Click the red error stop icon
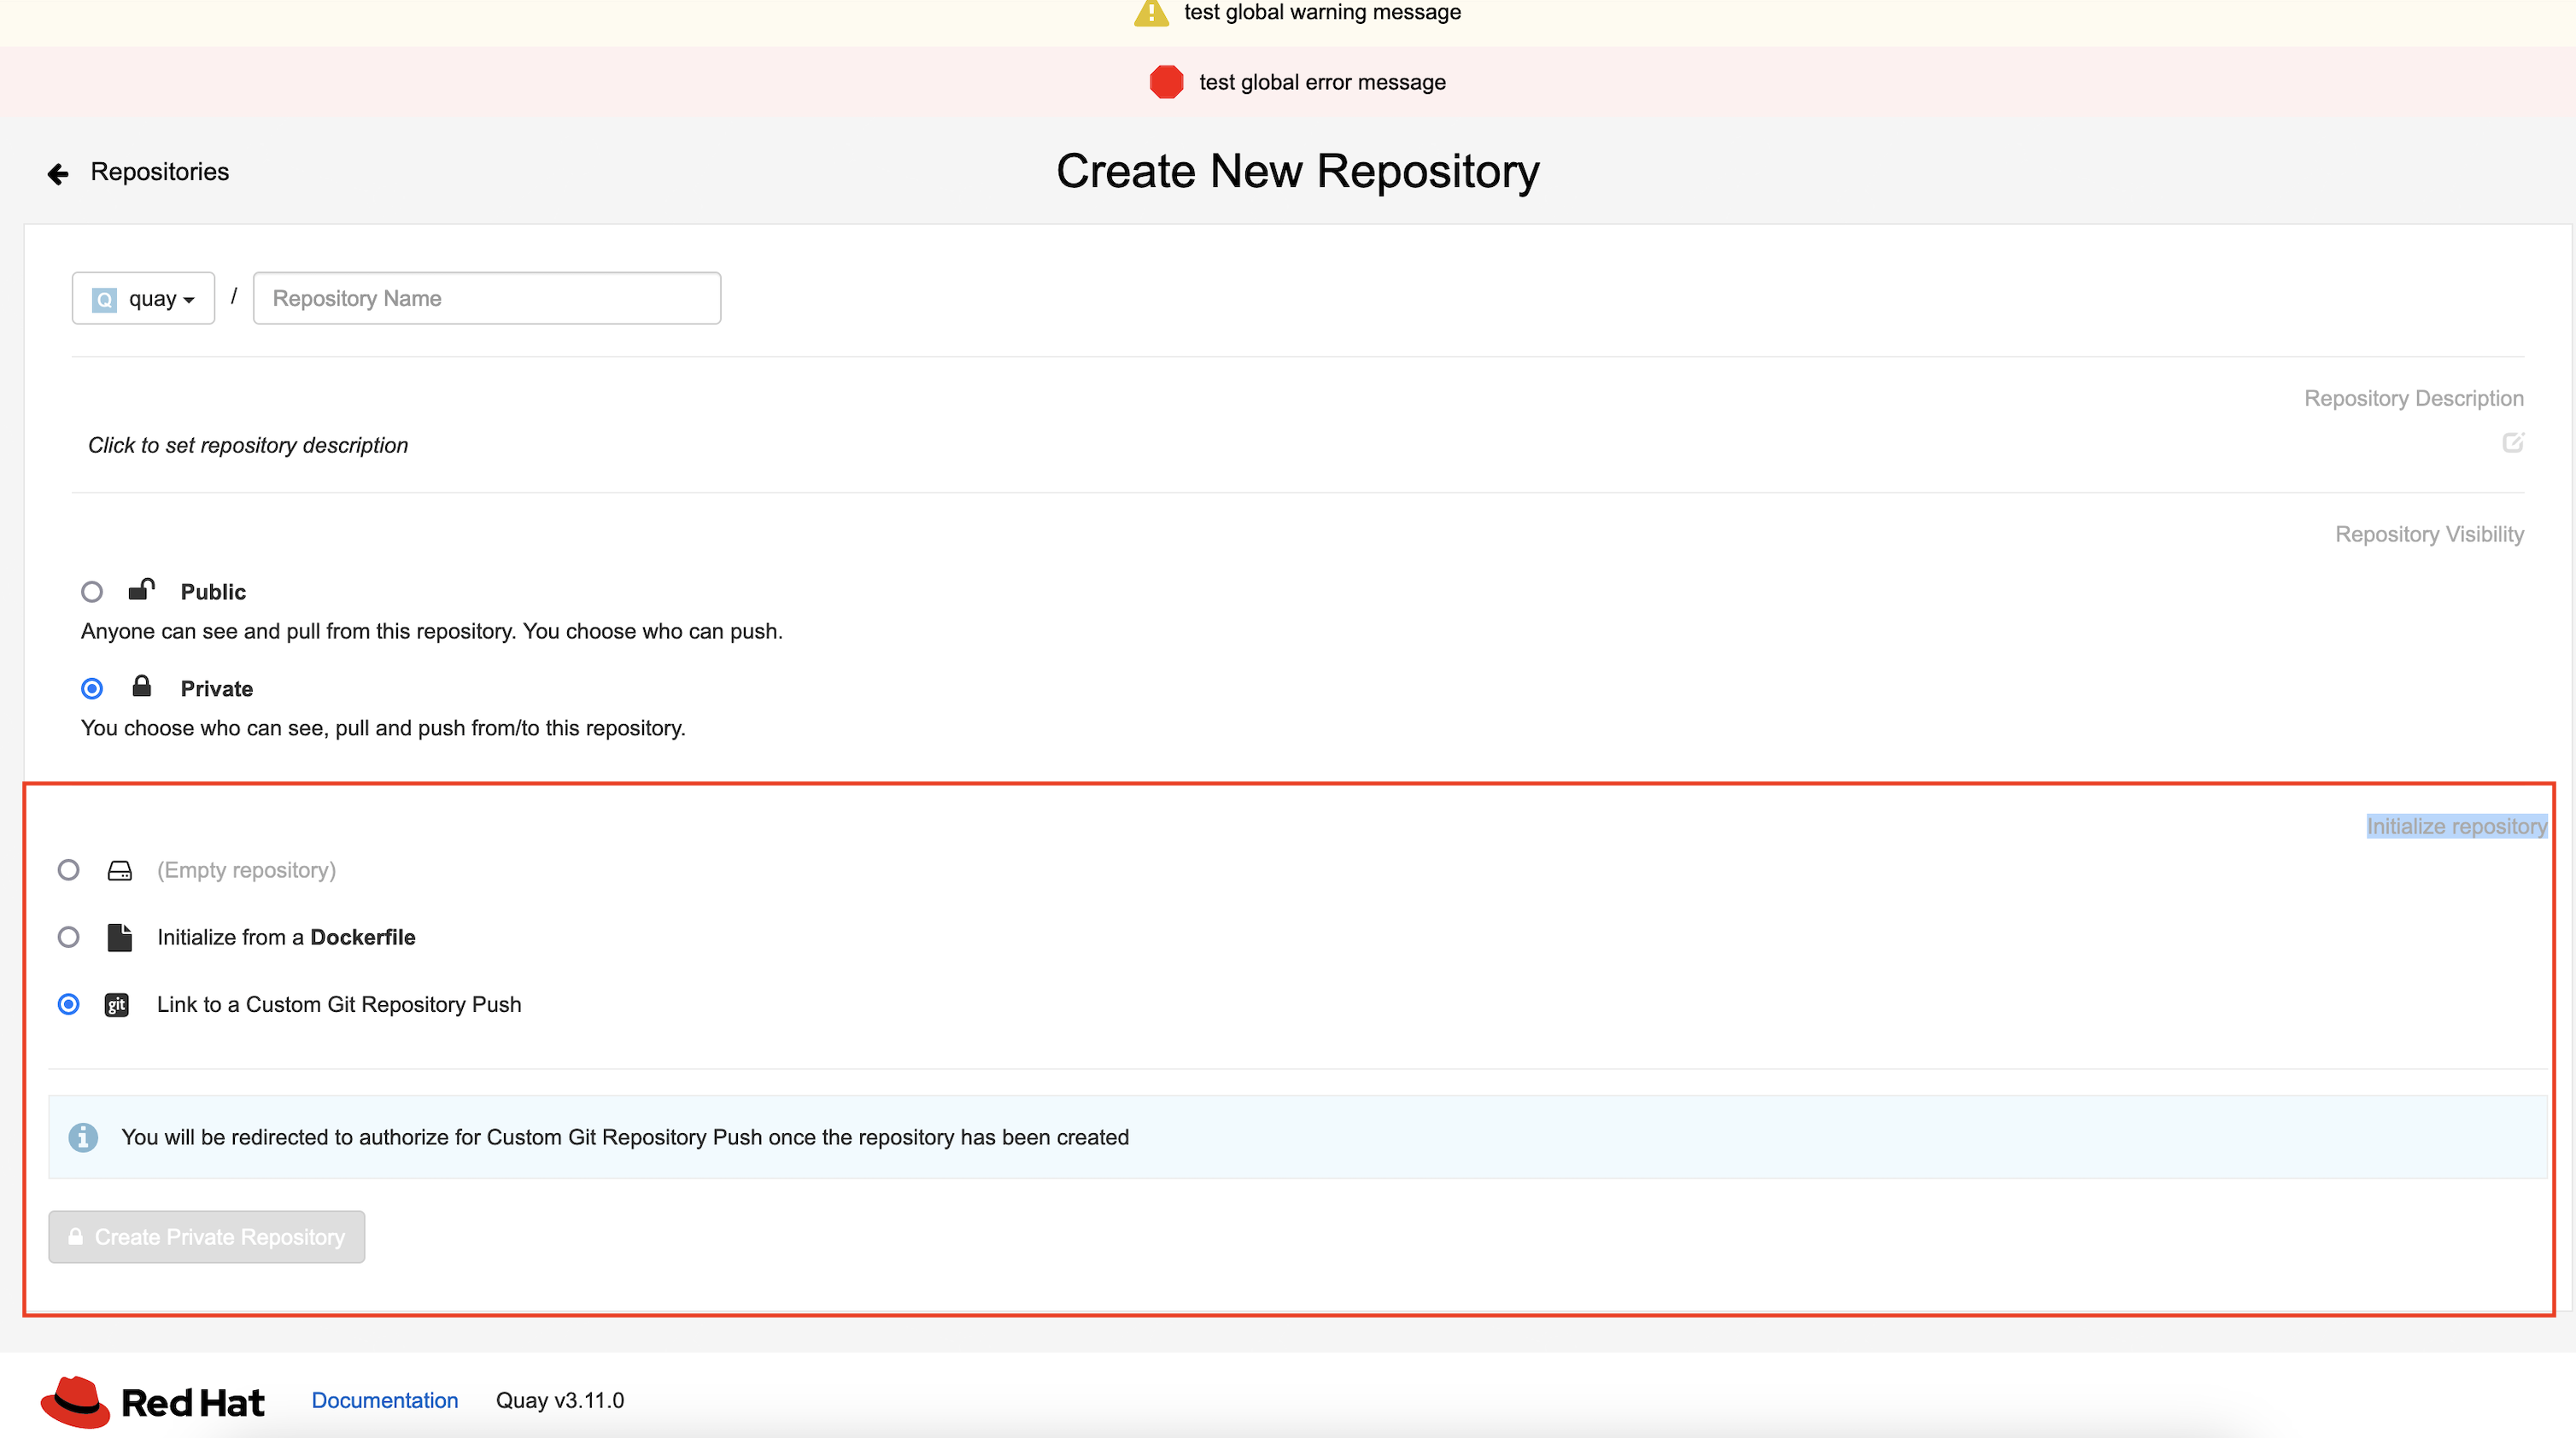Image resolution: width=2576 pixels, height=1438 pixels. [x=1166, y=82]
